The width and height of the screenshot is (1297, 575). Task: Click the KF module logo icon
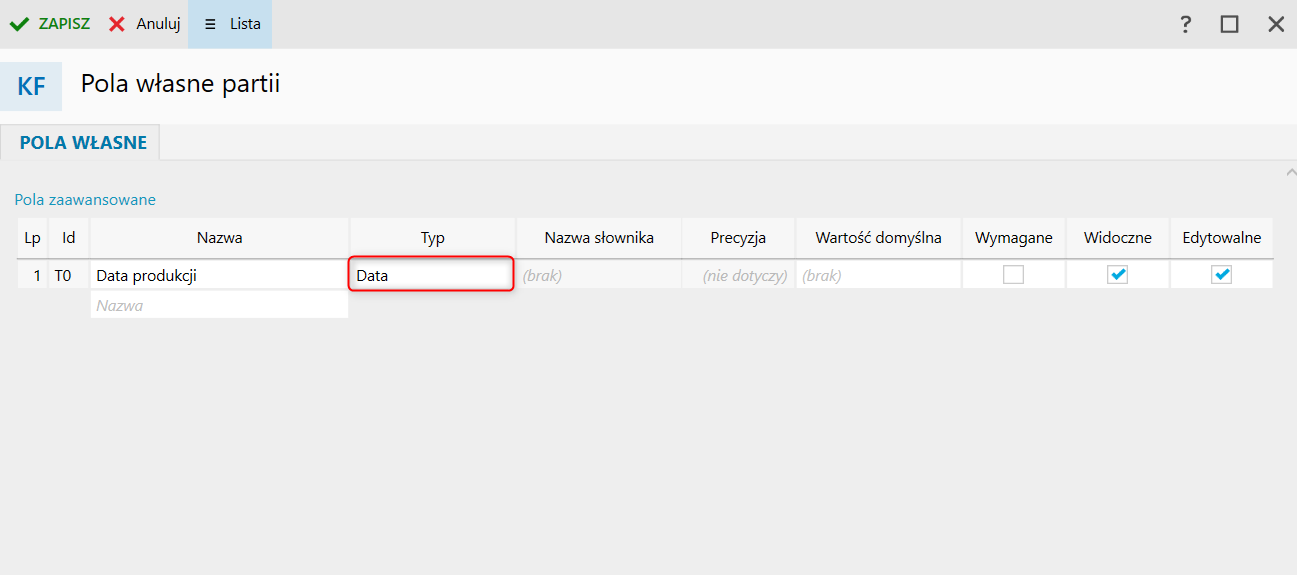pyautogui.click(x=31, y=86)
